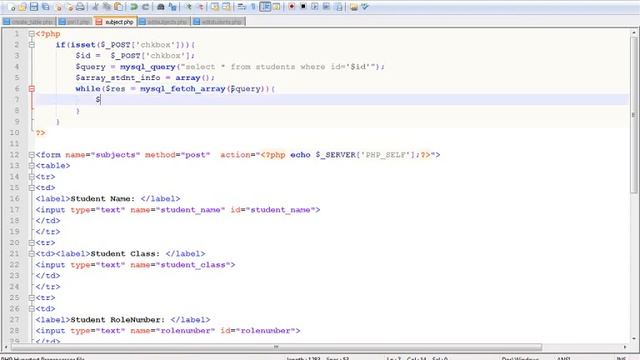This screenshot has height=360, width=640.
Task: Click the last toolbar icon with check mark
Action: coord(365,7)
